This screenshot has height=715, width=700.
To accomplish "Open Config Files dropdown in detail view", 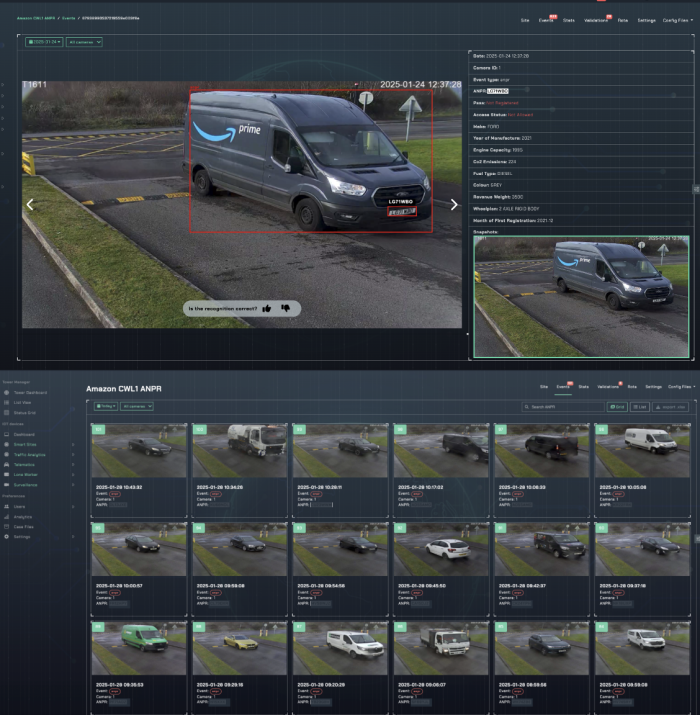I will [678, 21].
